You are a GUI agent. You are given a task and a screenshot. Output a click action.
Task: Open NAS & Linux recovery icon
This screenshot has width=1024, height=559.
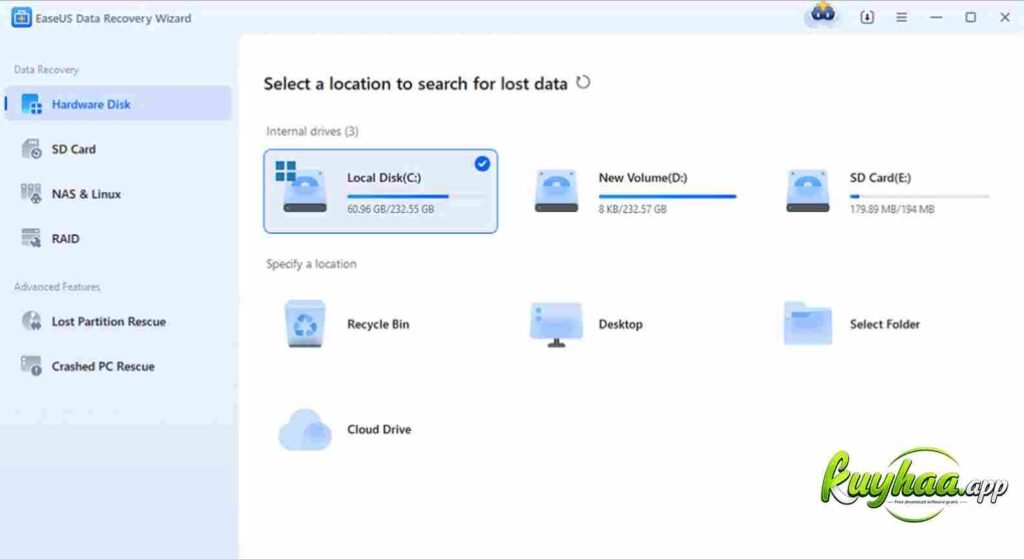point(31,194)
